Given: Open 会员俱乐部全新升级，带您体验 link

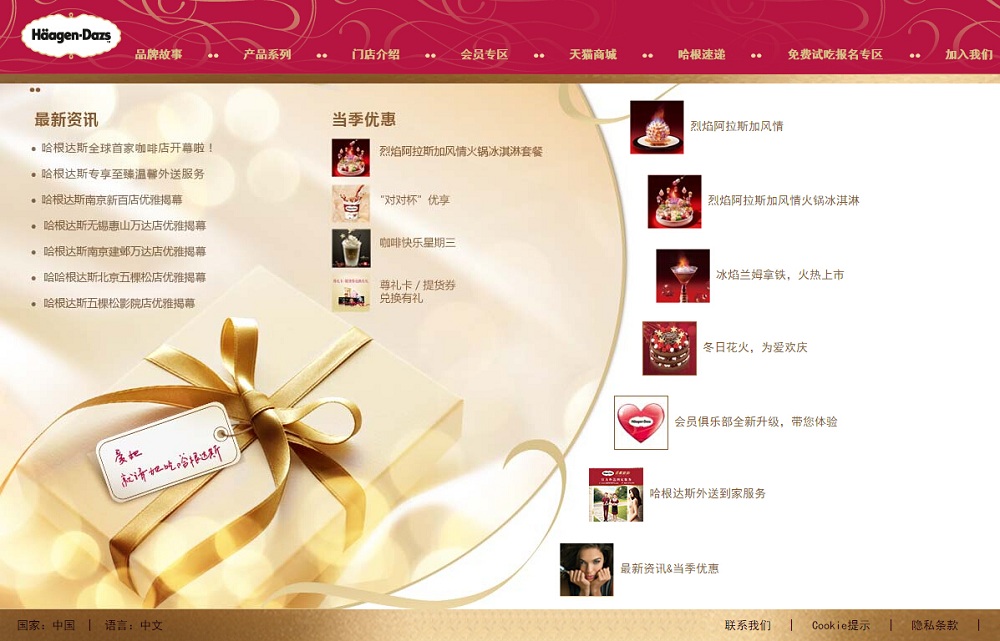Looking at the screenshot, I should (x=756, y=422).
